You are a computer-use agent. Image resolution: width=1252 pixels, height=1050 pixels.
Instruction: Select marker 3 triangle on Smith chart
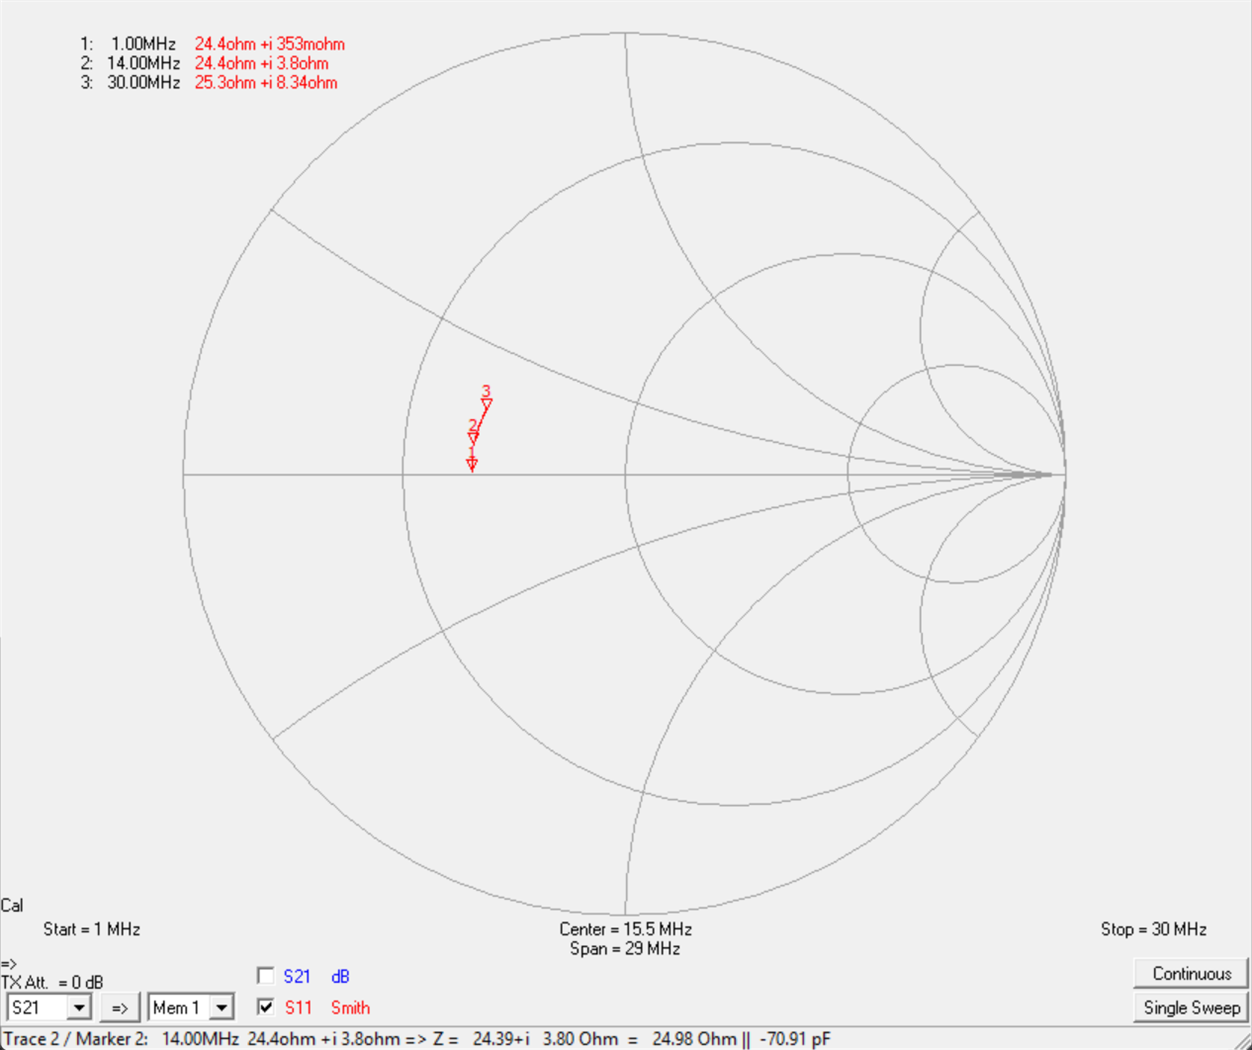coord(487,404)
